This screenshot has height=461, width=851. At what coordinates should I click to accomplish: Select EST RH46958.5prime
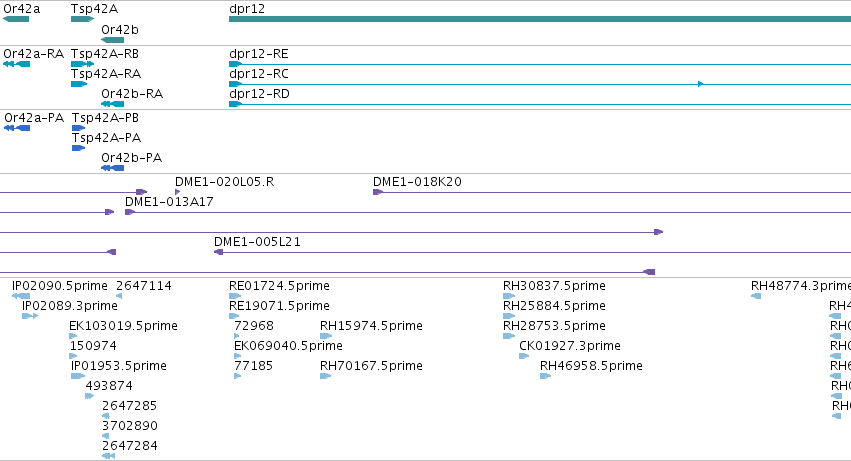pyautogui.click(x=546, y=376)
